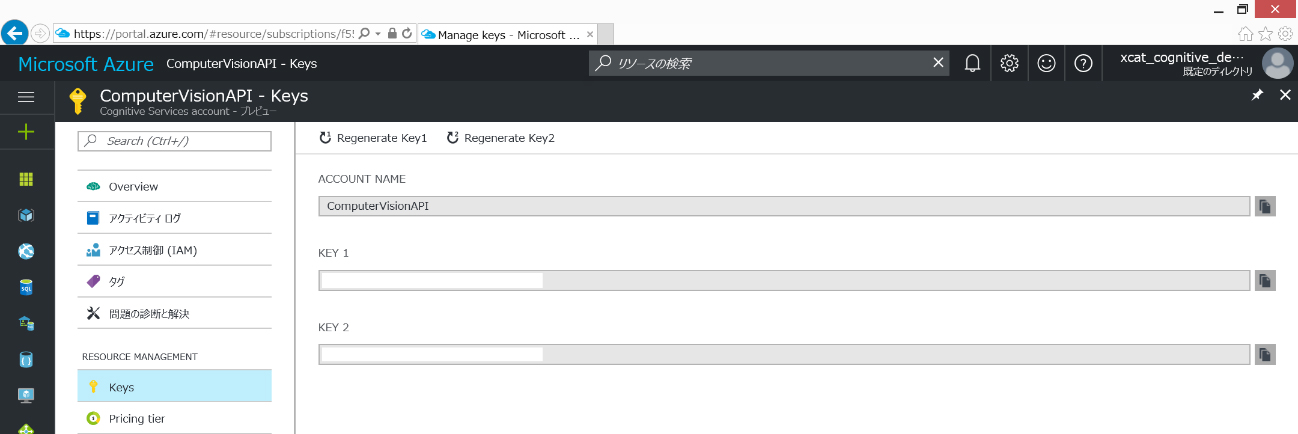The image size is (1298, 434).
Task: Copy the Account Name to clipboard
Action: [1265, 206]
